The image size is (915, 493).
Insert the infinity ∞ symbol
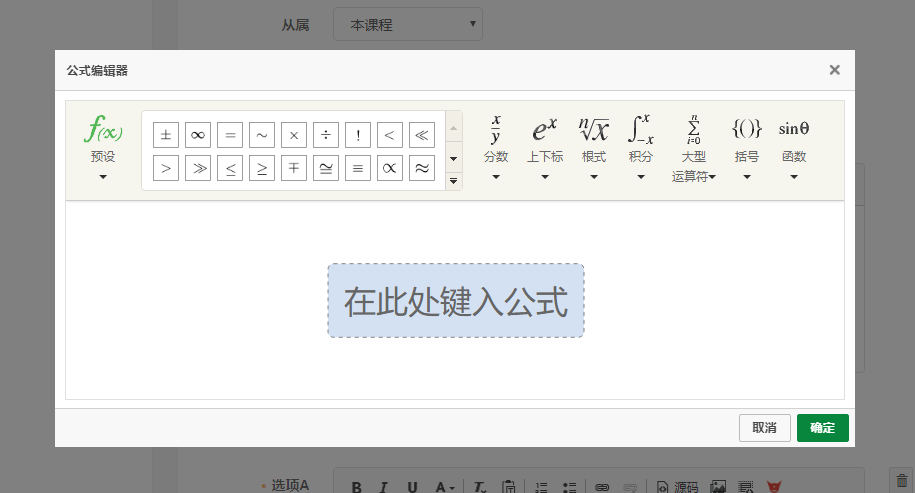point(198,135)
